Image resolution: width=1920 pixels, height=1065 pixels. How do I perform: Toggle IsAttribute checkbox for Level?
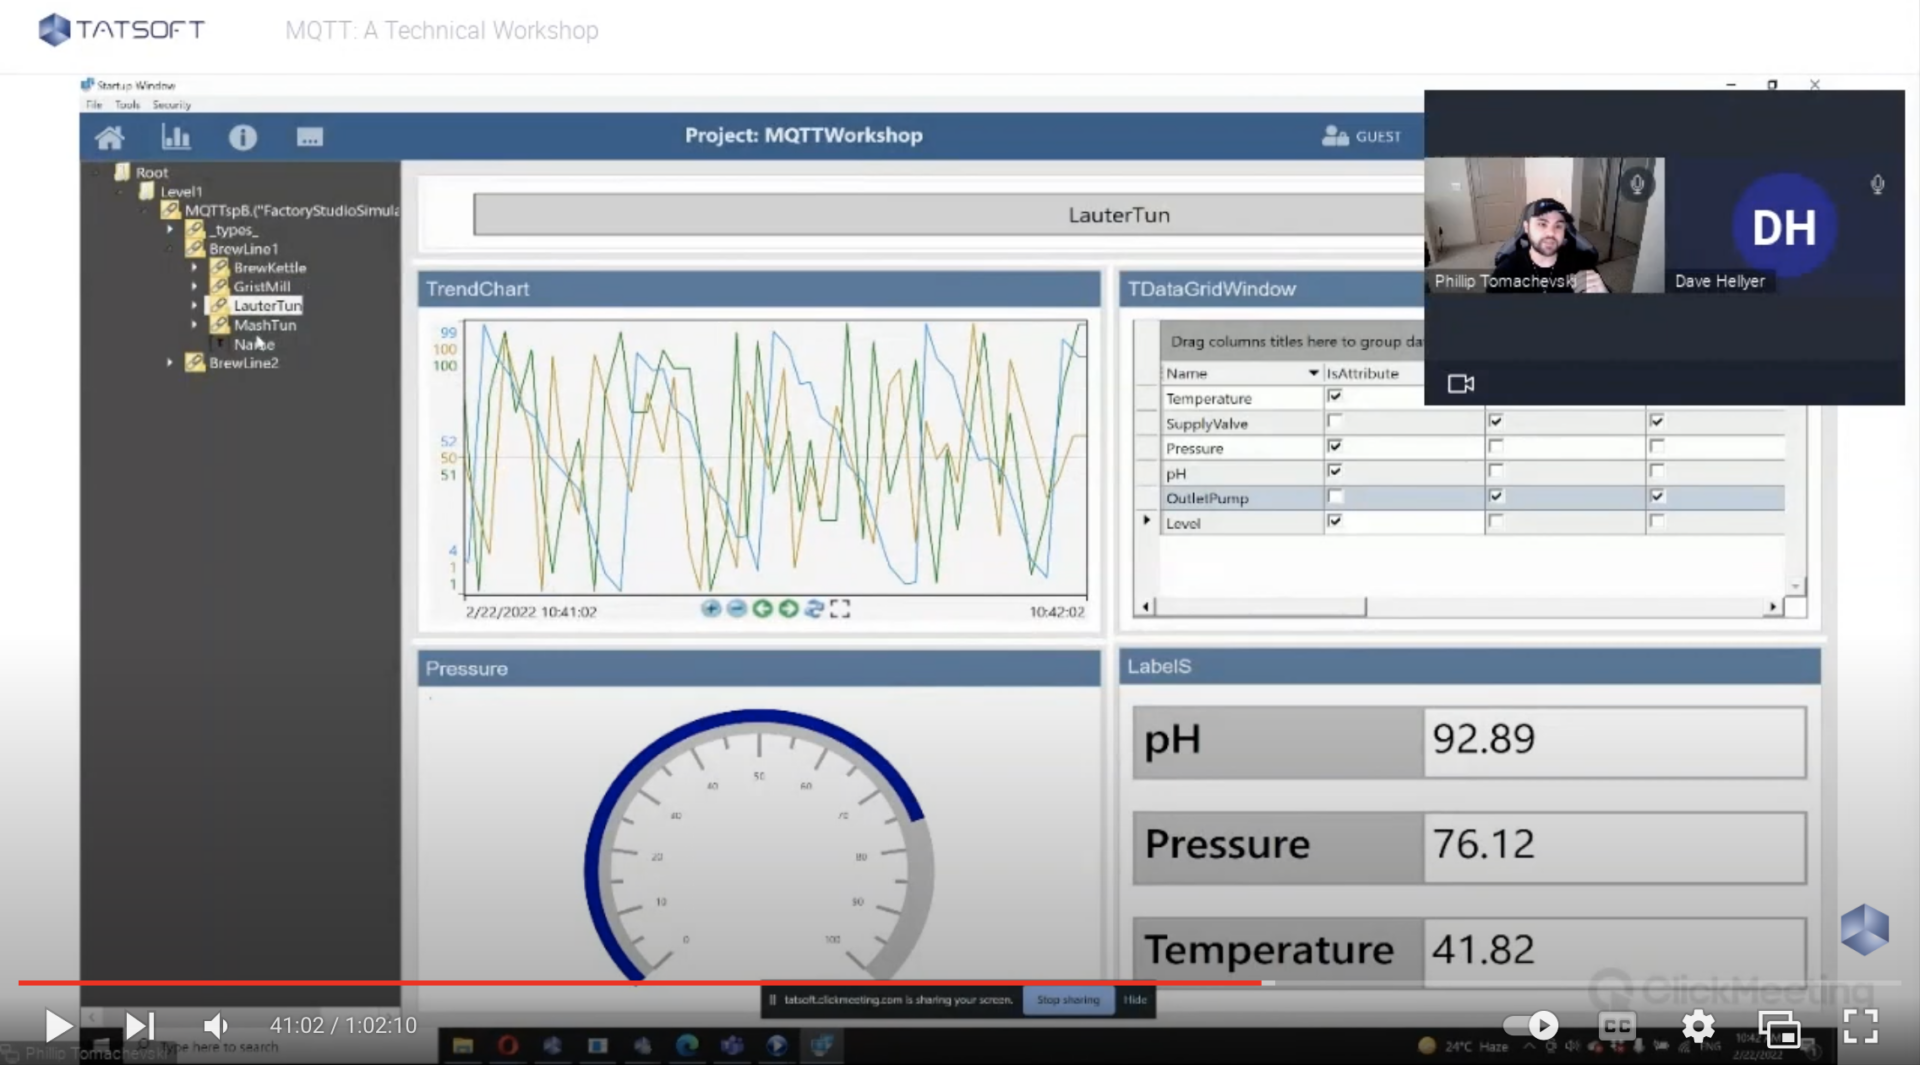[1334, 521]
